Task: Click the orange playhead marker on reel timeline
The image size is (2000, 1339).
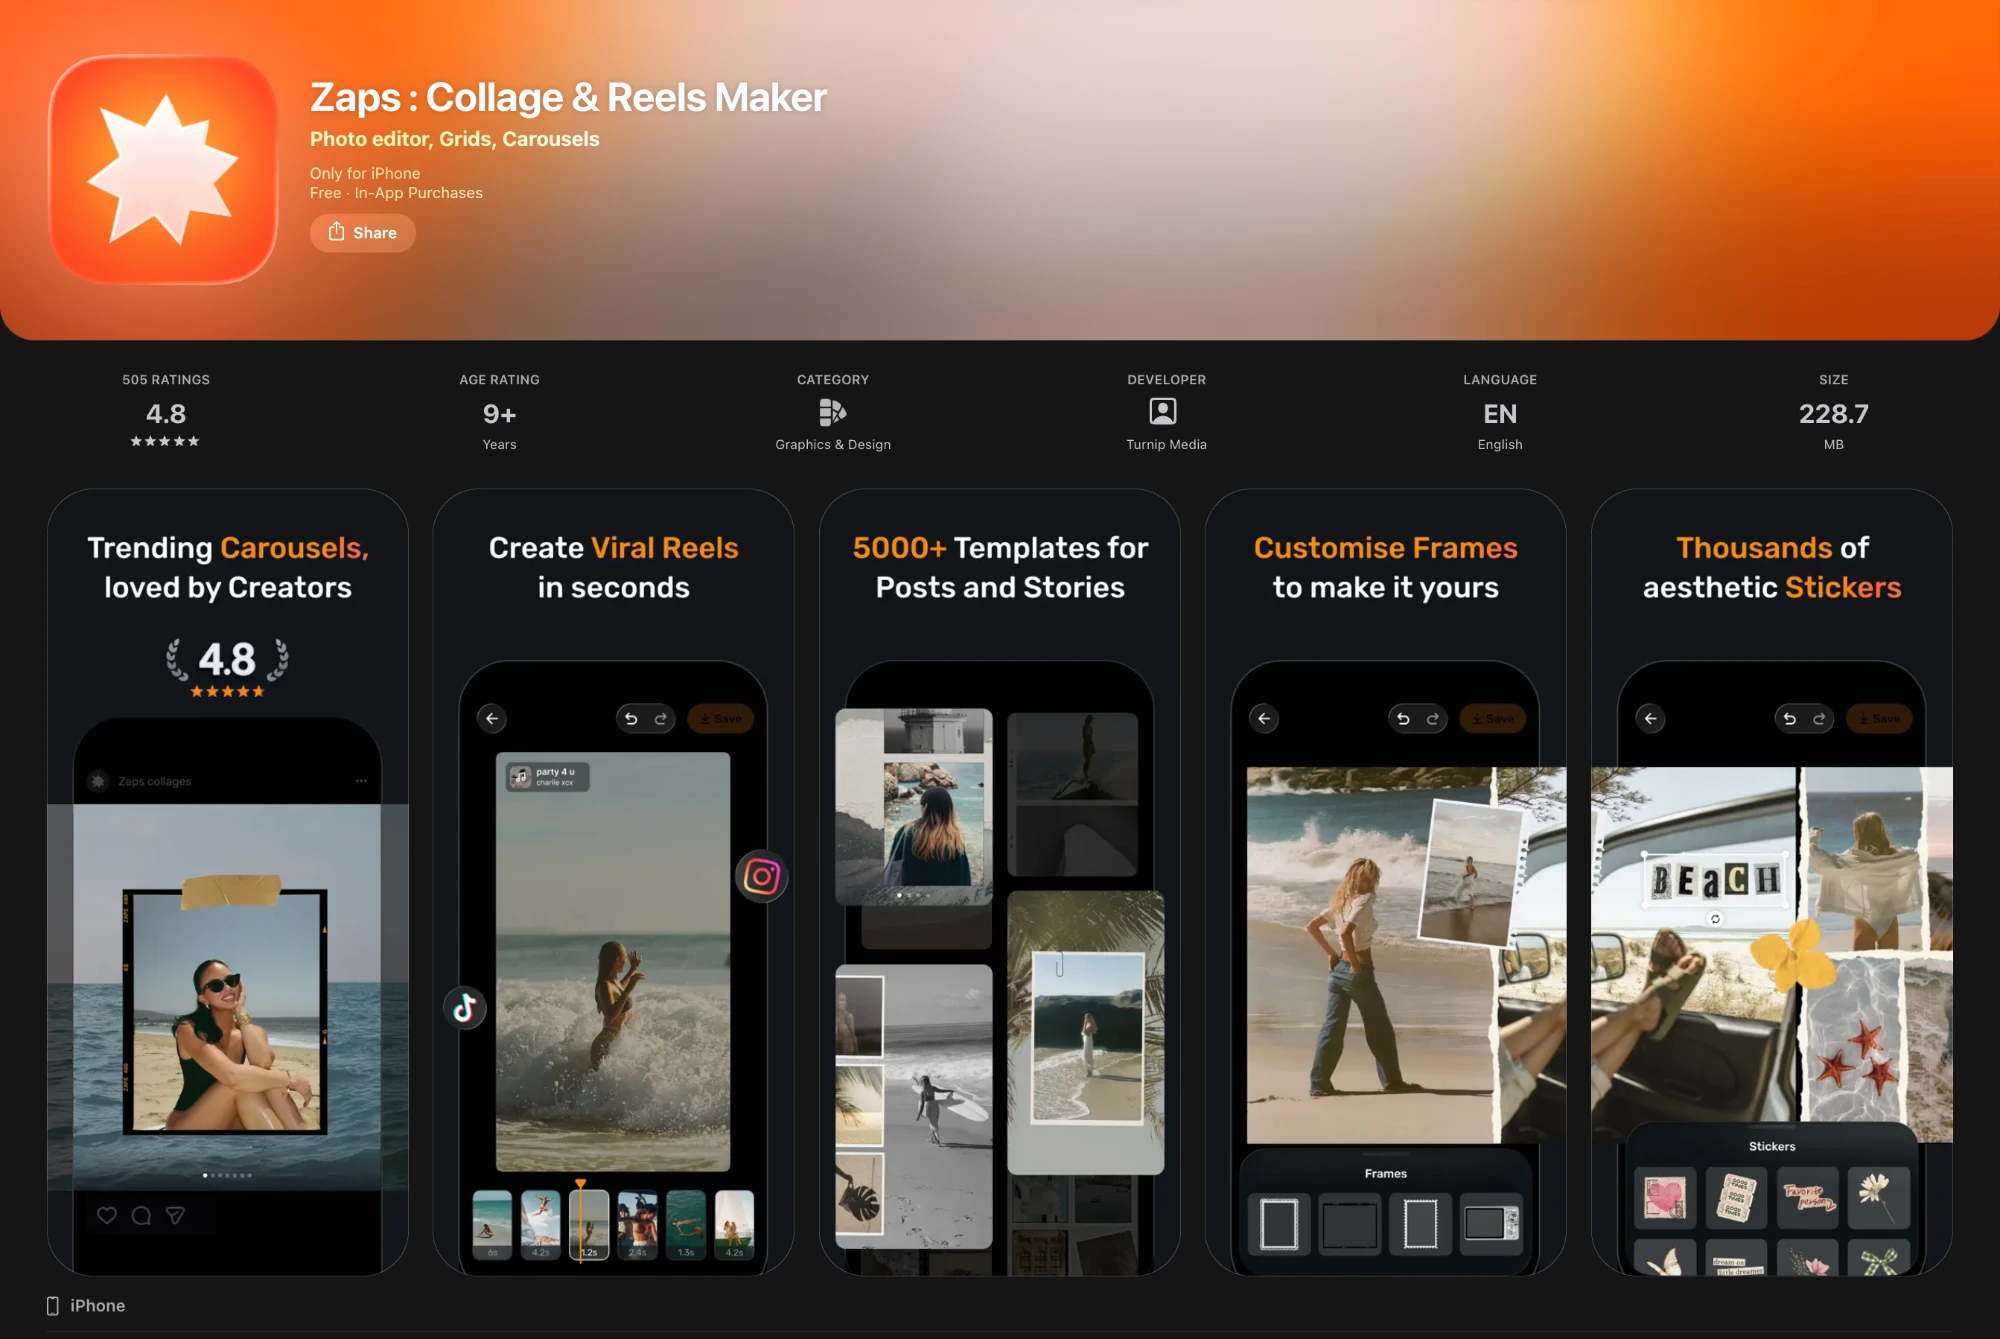Action: [x=580, y=1184]
